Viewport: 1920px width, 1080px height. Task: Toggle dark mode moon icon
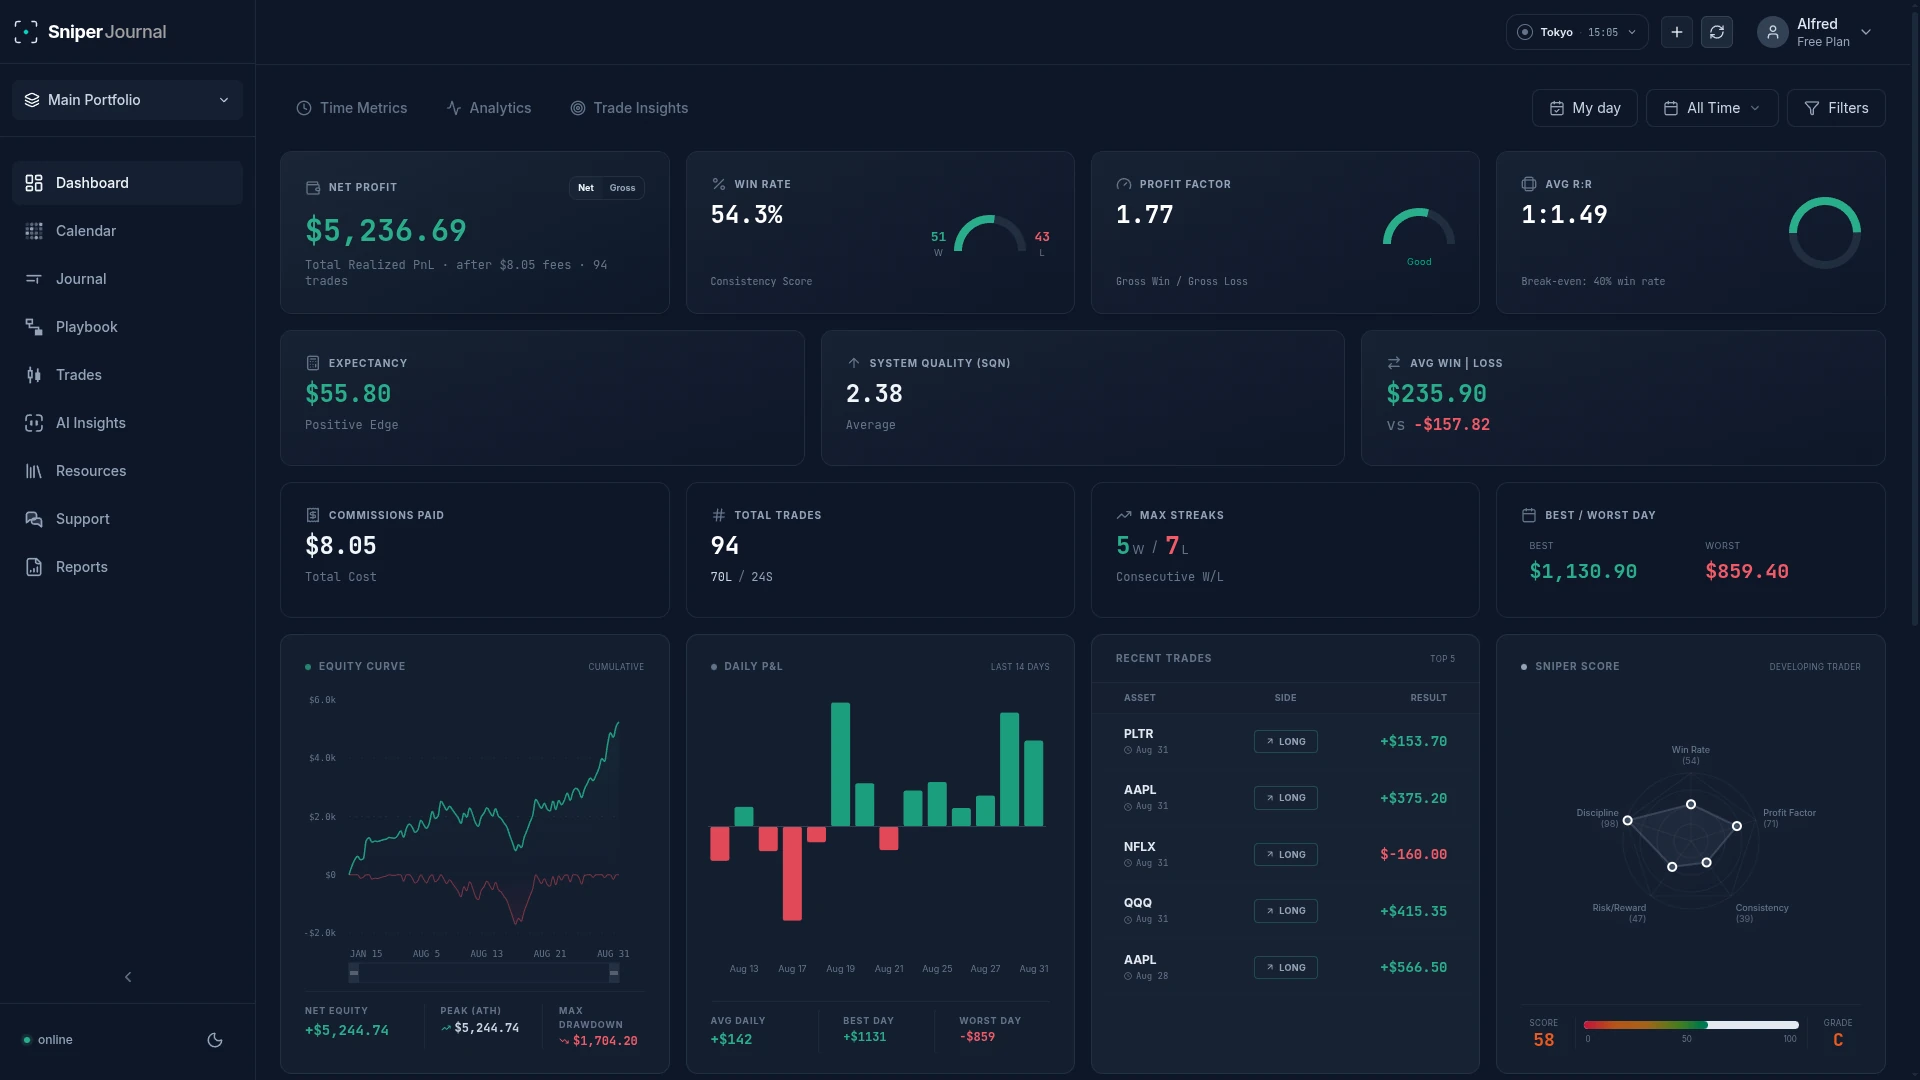point(215,1040)
